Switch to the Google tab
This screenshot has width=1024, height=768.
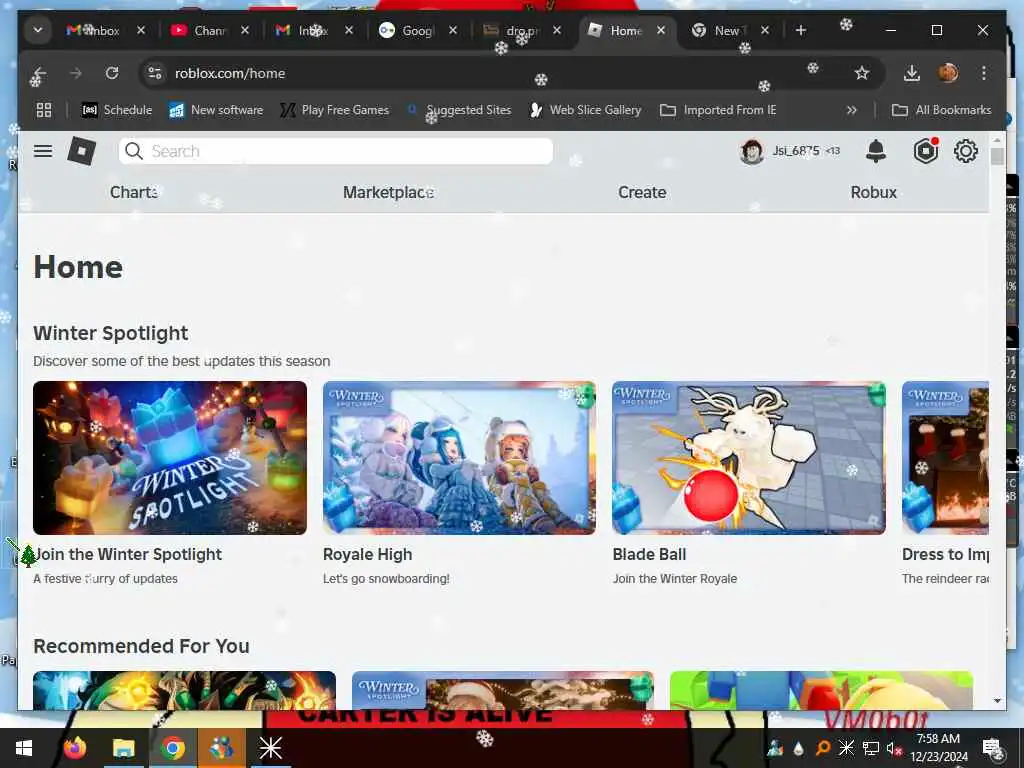coord(417,31)
